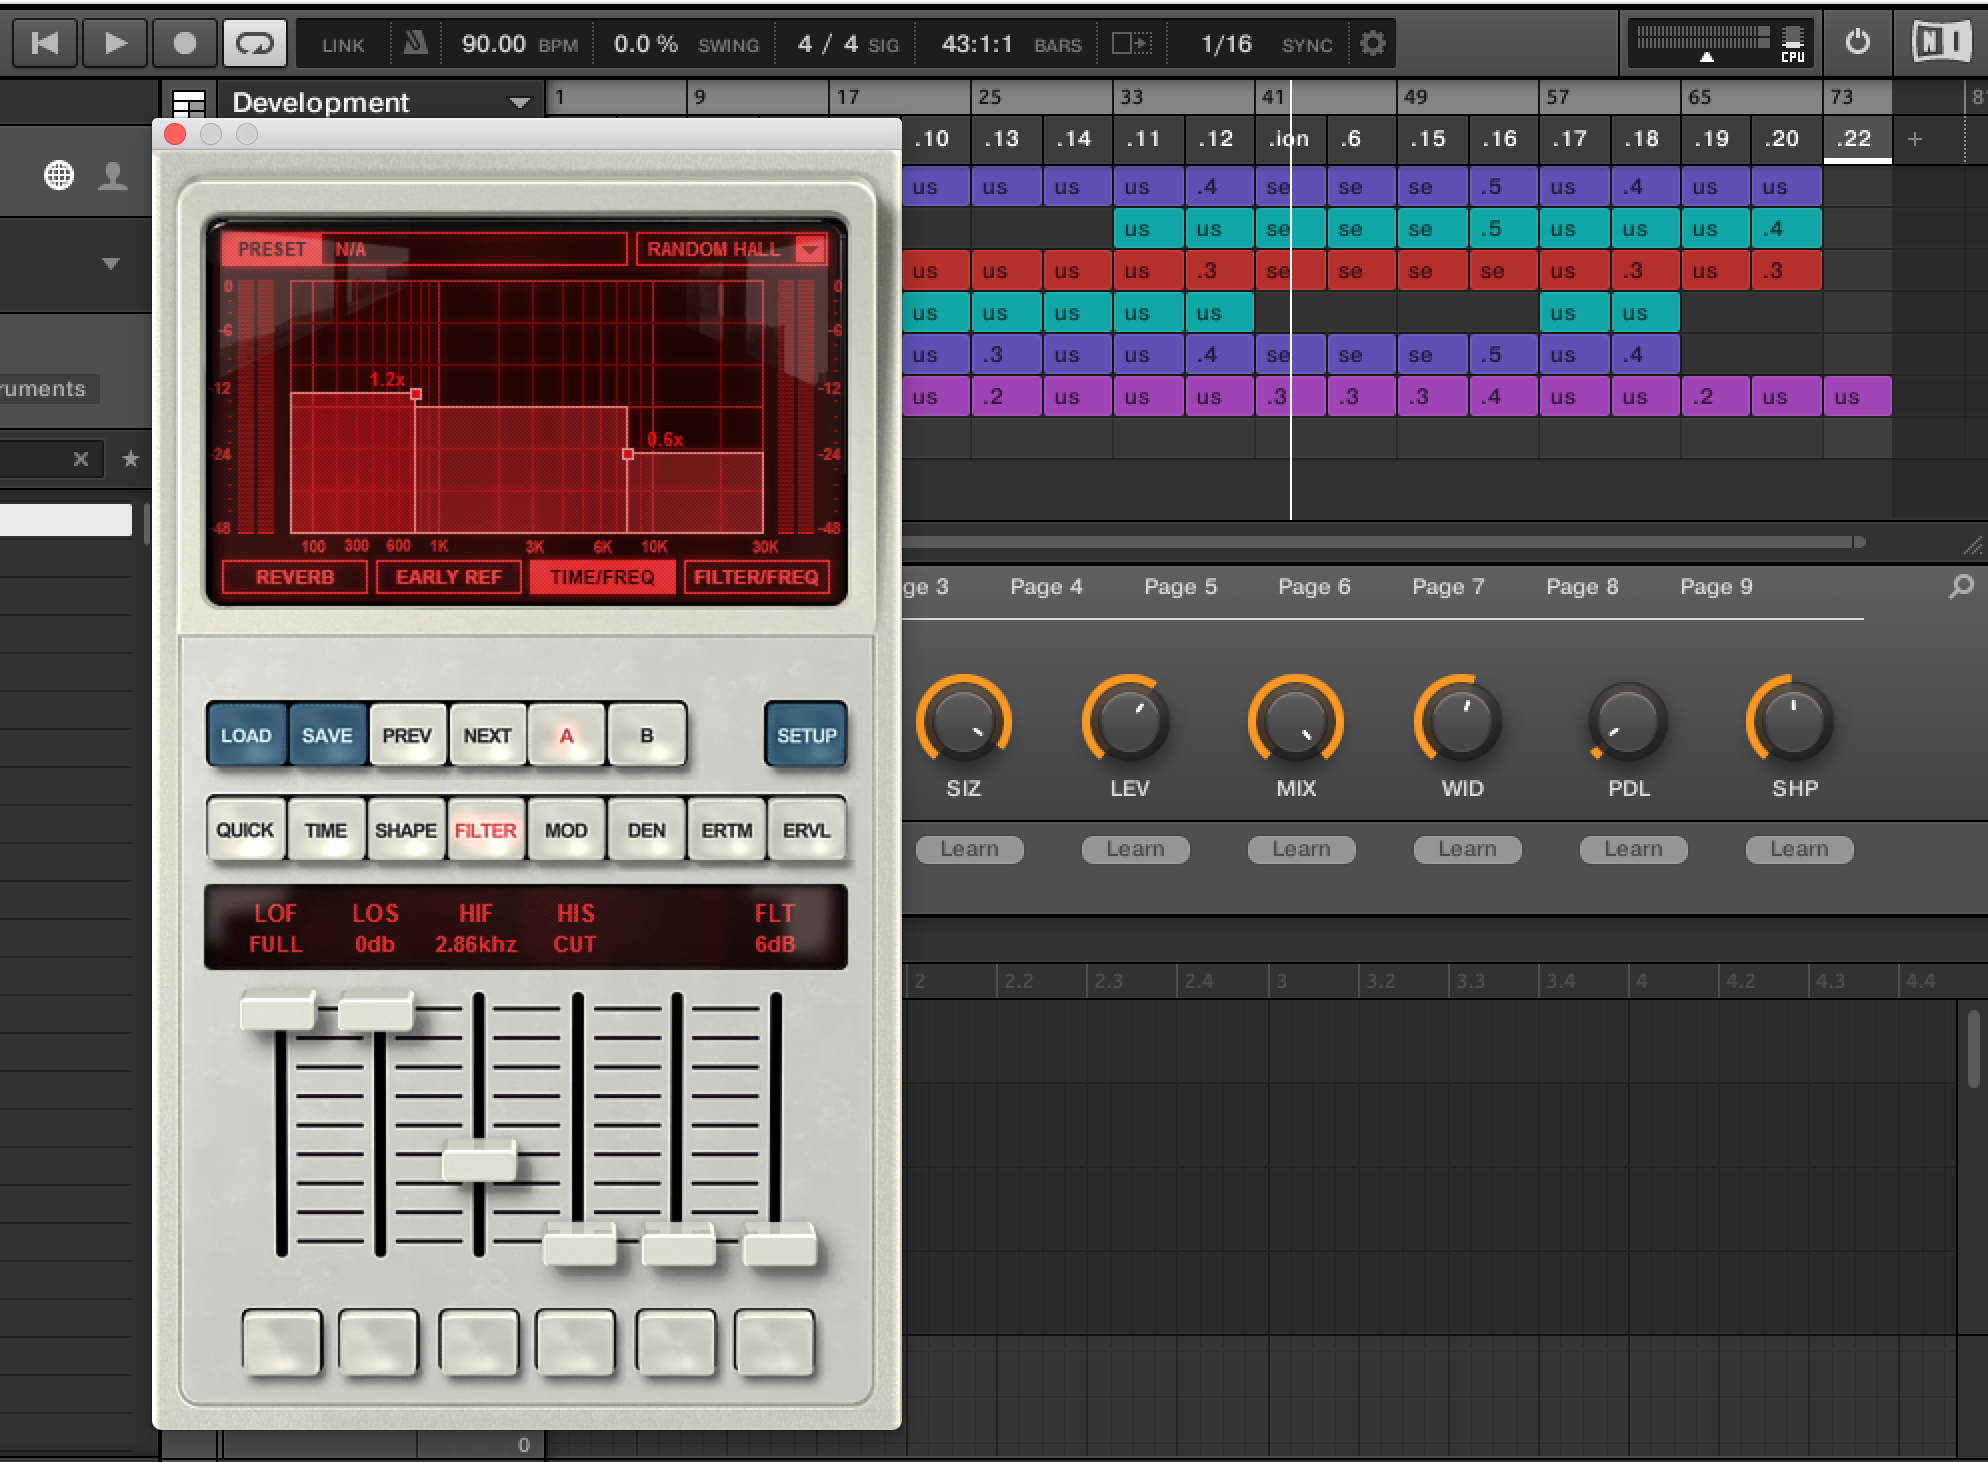Open the RANDOM HALL algorithm dropdown
The height and width of the screenshot is (1462, 1988).
[x=810, y=249]
